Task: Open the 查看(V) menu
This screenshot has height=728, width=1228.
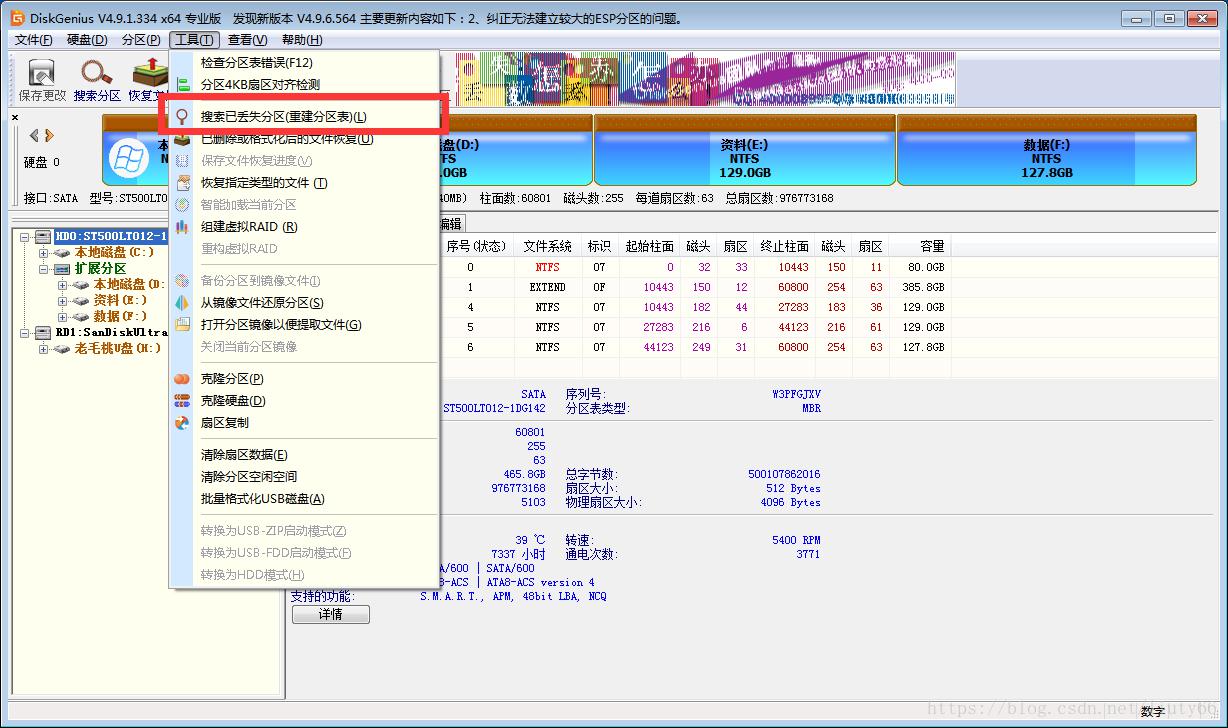Action: coord(247,40)
